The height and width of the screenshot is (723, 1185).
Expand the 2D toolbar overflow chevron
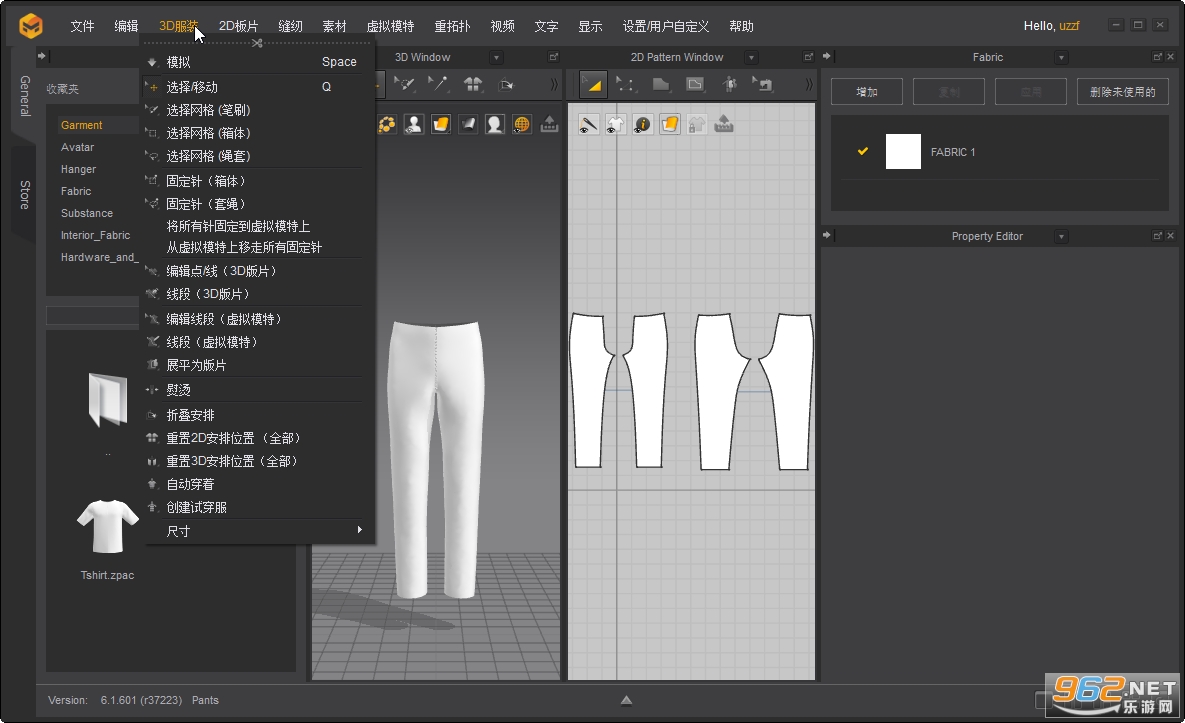[809, 84]
